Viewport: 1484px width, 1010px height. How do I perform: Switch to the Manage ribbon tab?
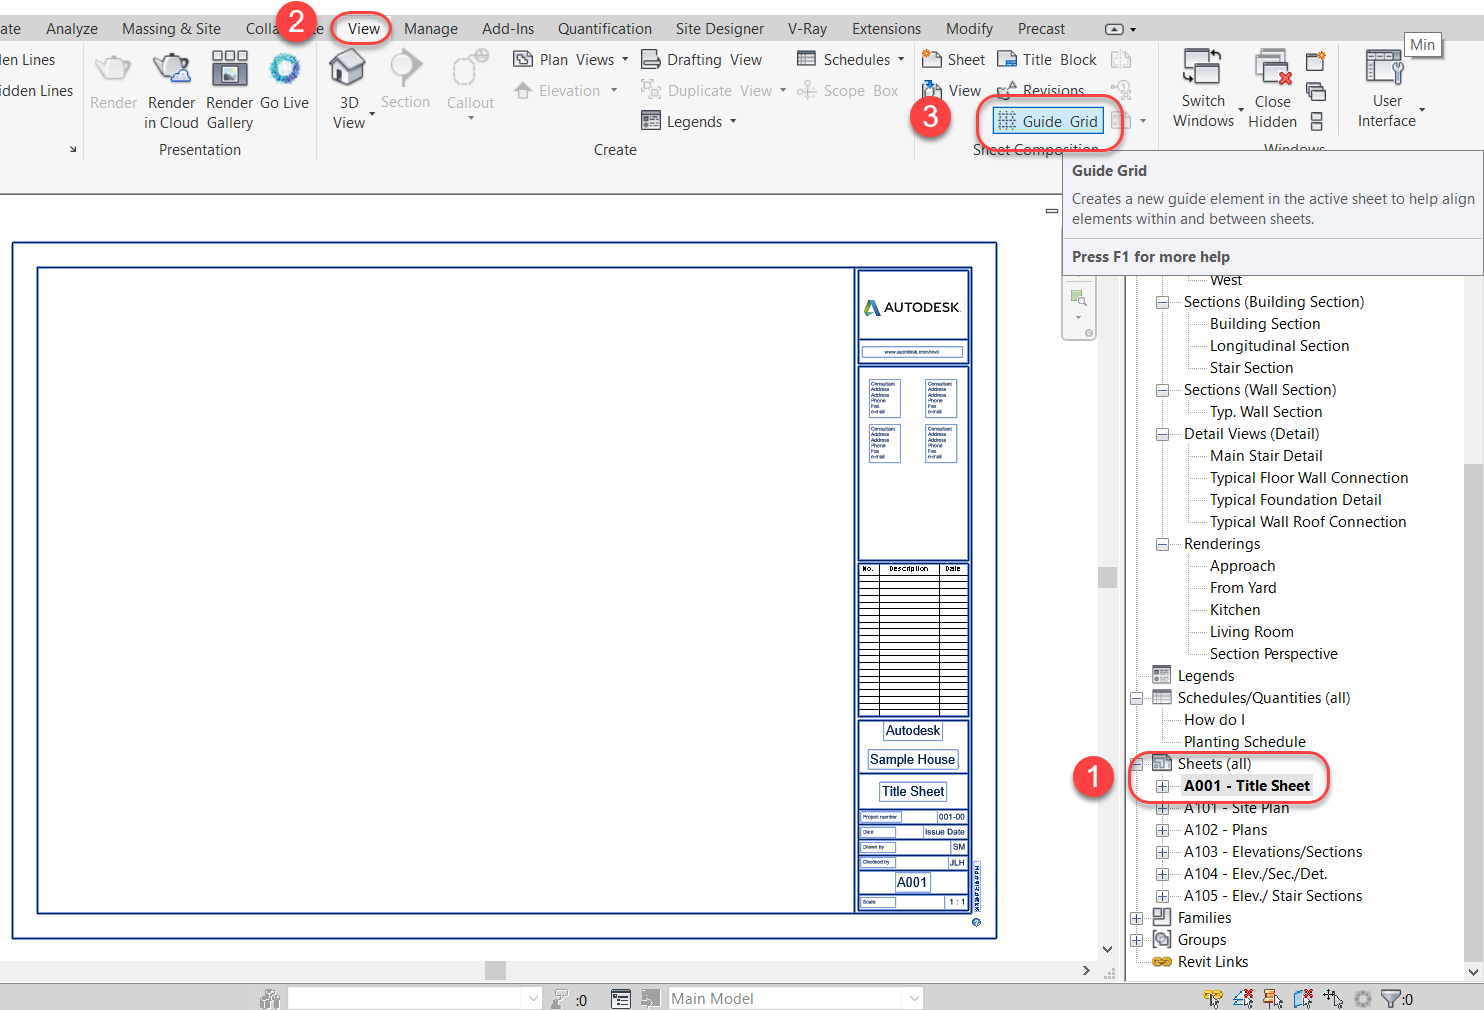pos(431,28)
